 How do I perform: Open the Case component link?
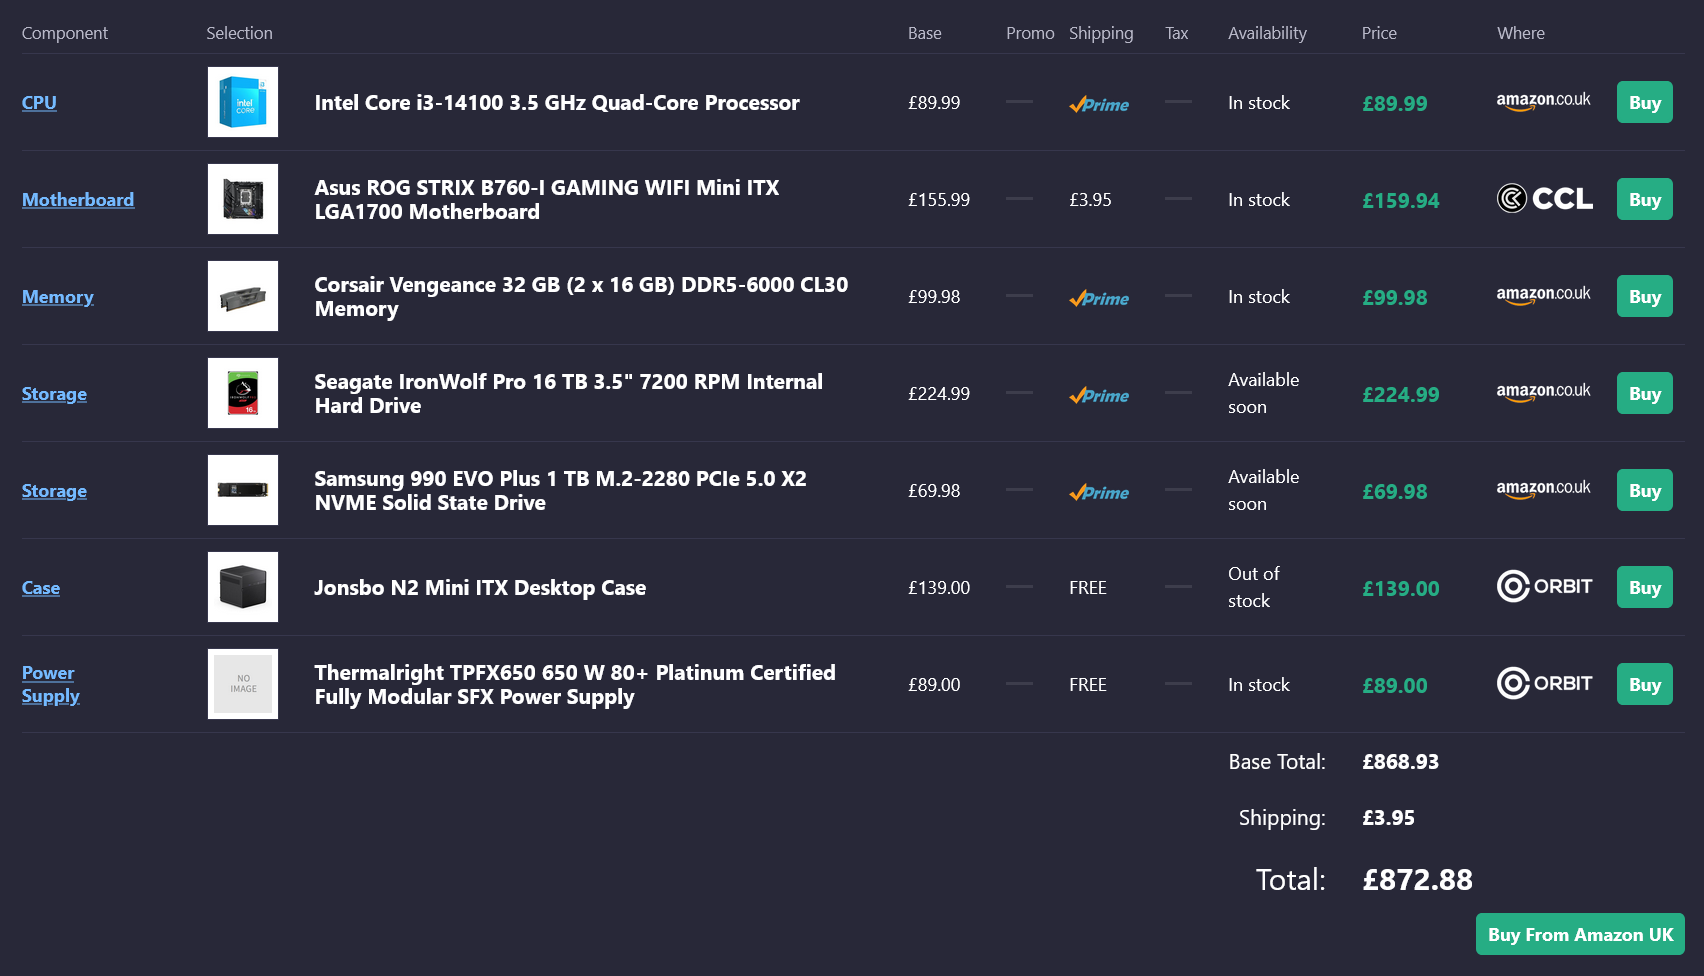point(41,587)
